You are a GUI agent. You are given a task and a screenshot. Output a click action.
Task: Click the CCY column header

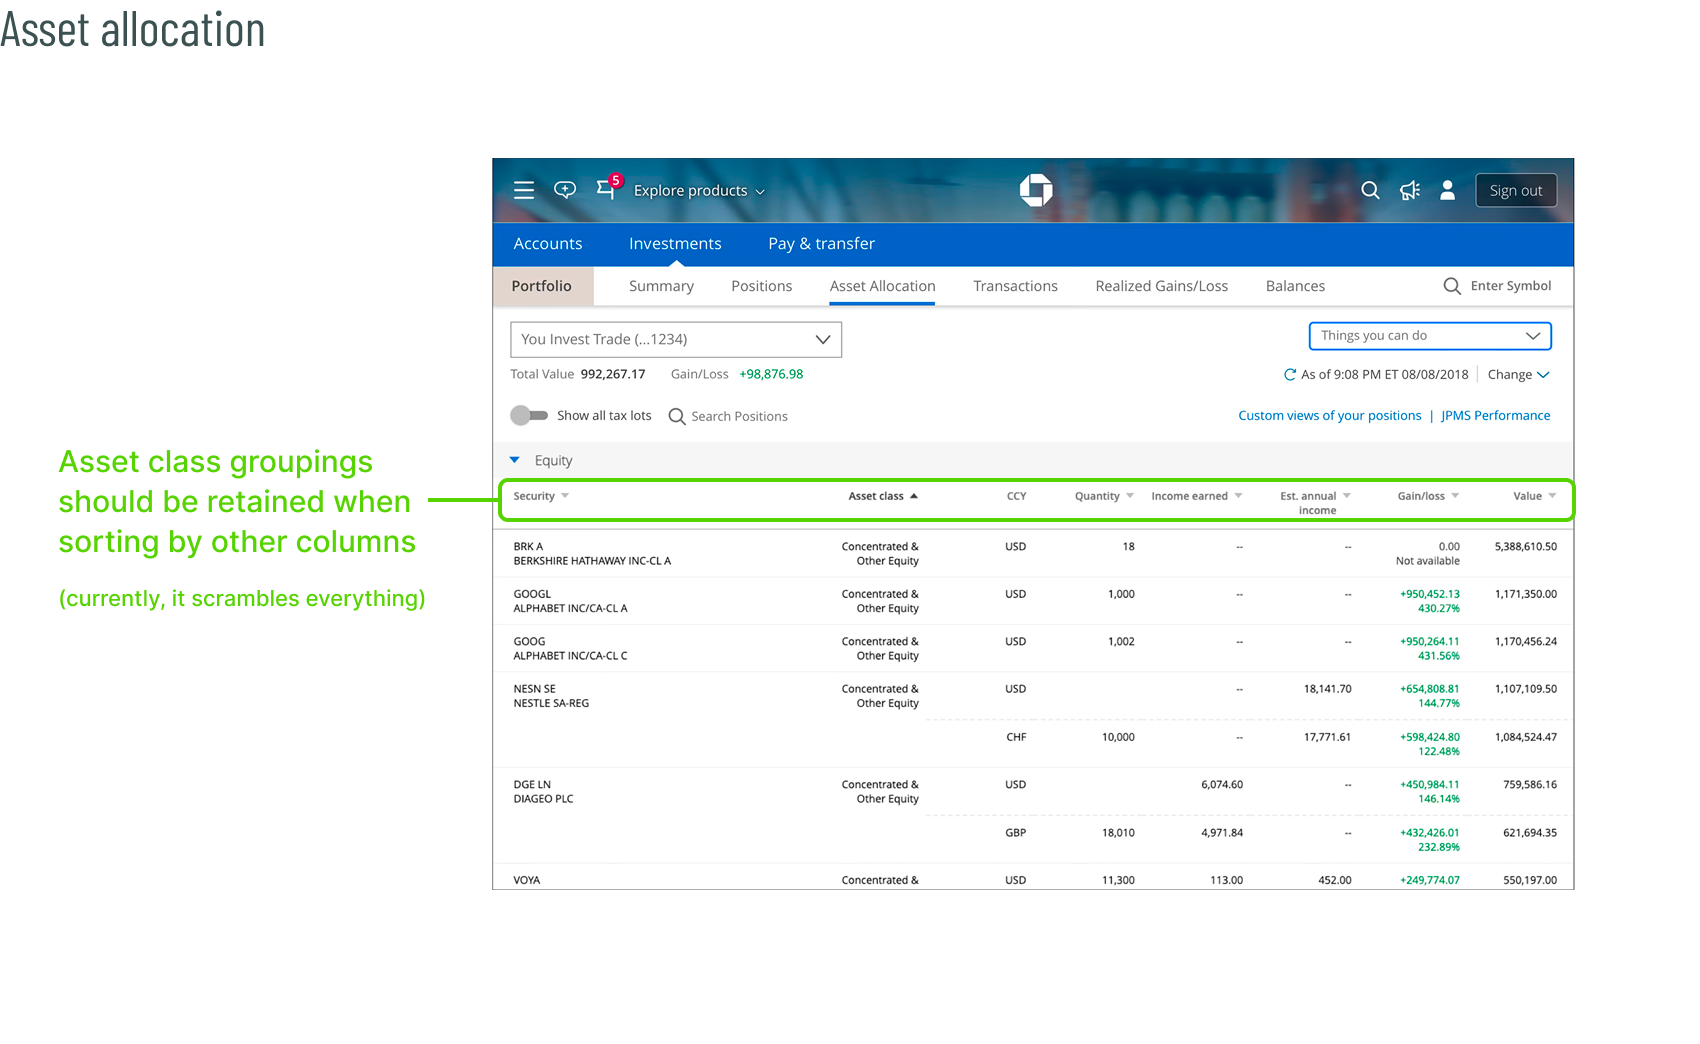tap(1016, 496)
